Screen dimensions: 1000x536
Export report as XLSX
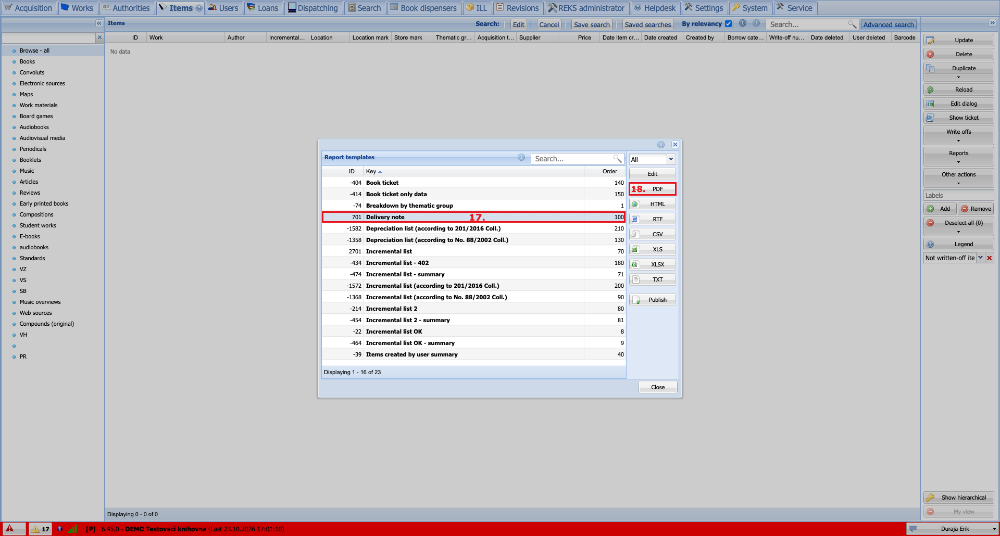(652, 264)
